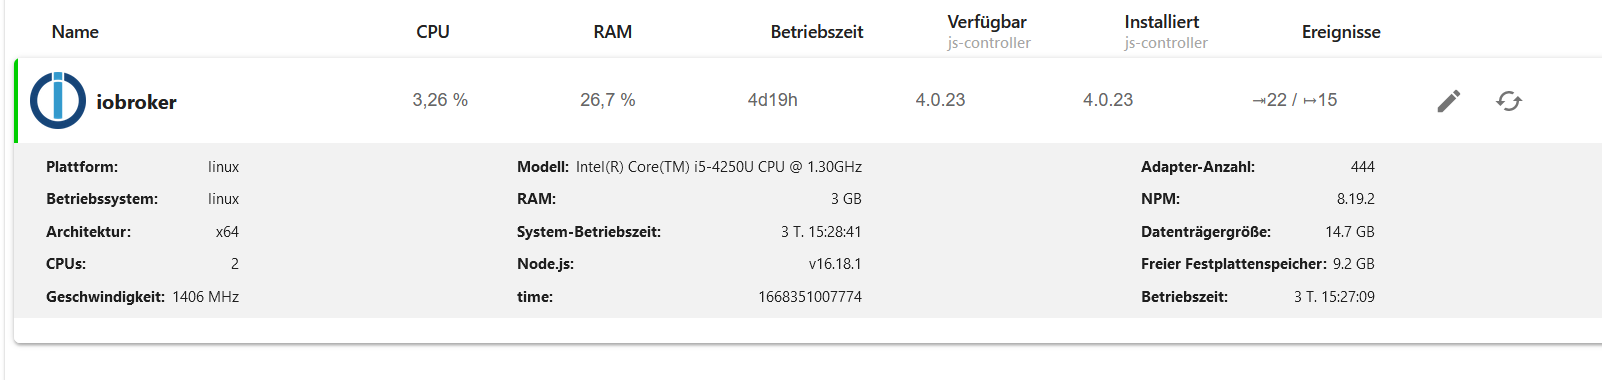Click the Adapter-Anzahl value 444

pos(1362,167)
